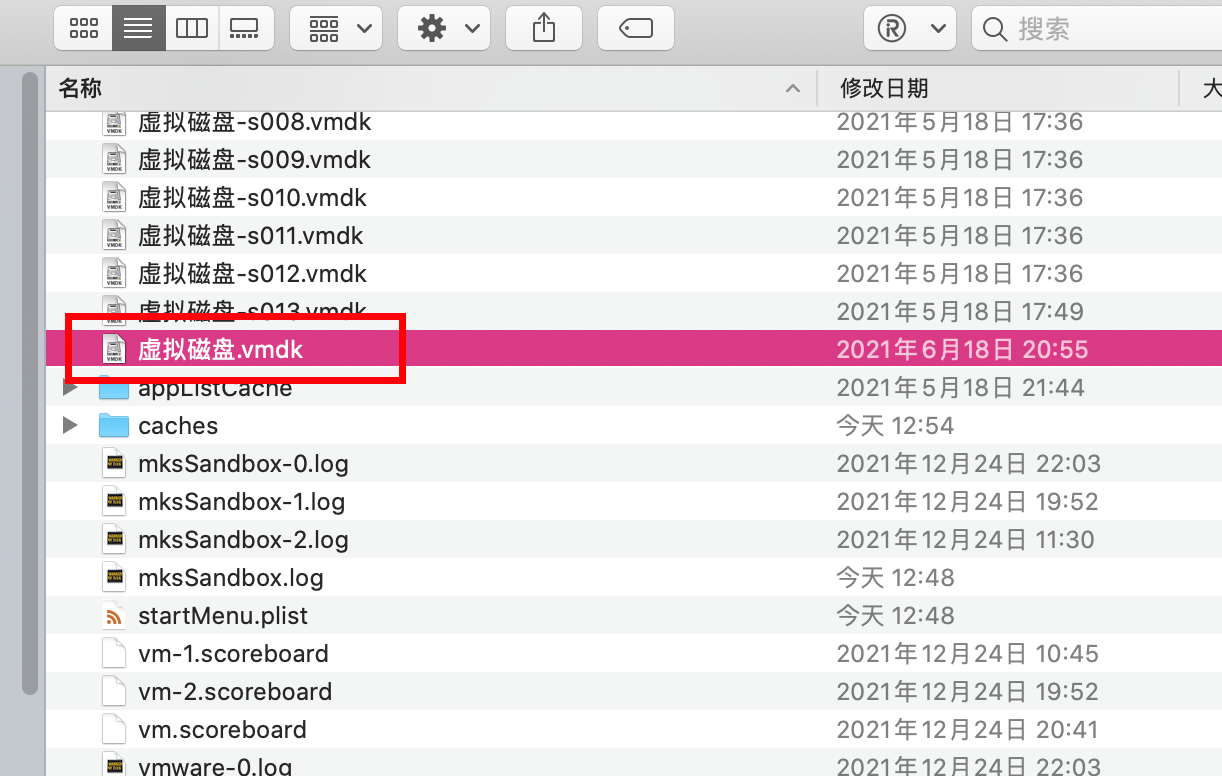Screen dimensions: 1222x776
Task: Open the group-by arrangement dropdown
Action: pos(336,28)
